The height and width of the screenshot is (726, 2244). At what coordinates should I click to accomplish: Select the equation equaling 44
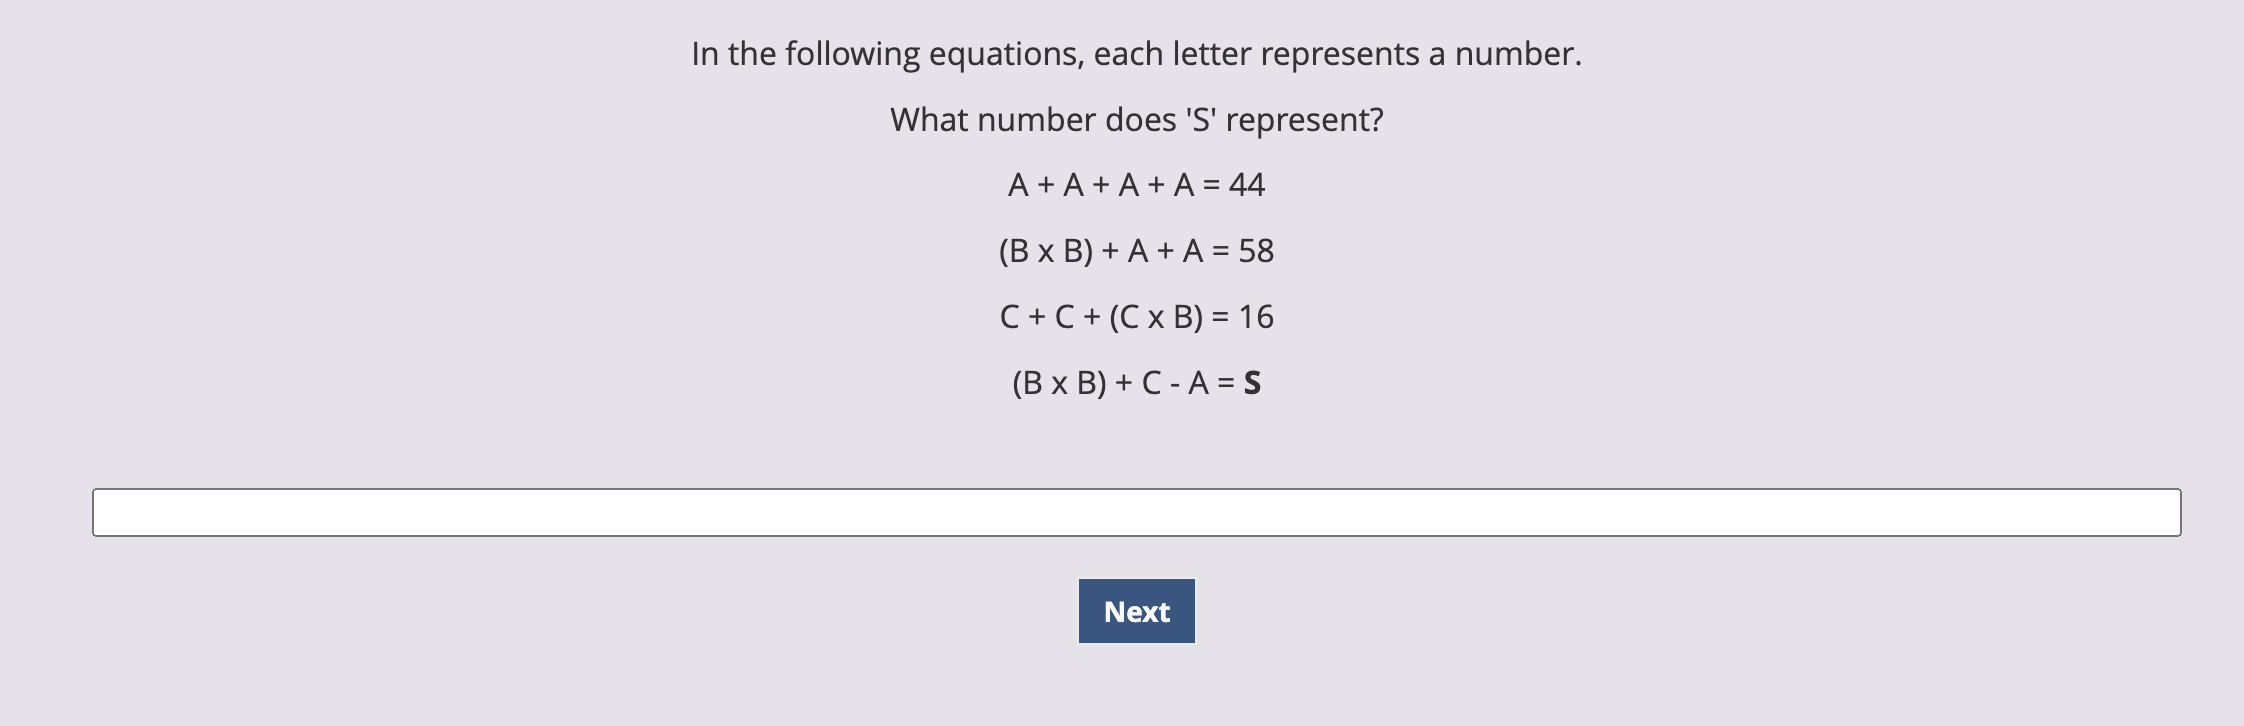(x=1137, y=185)
